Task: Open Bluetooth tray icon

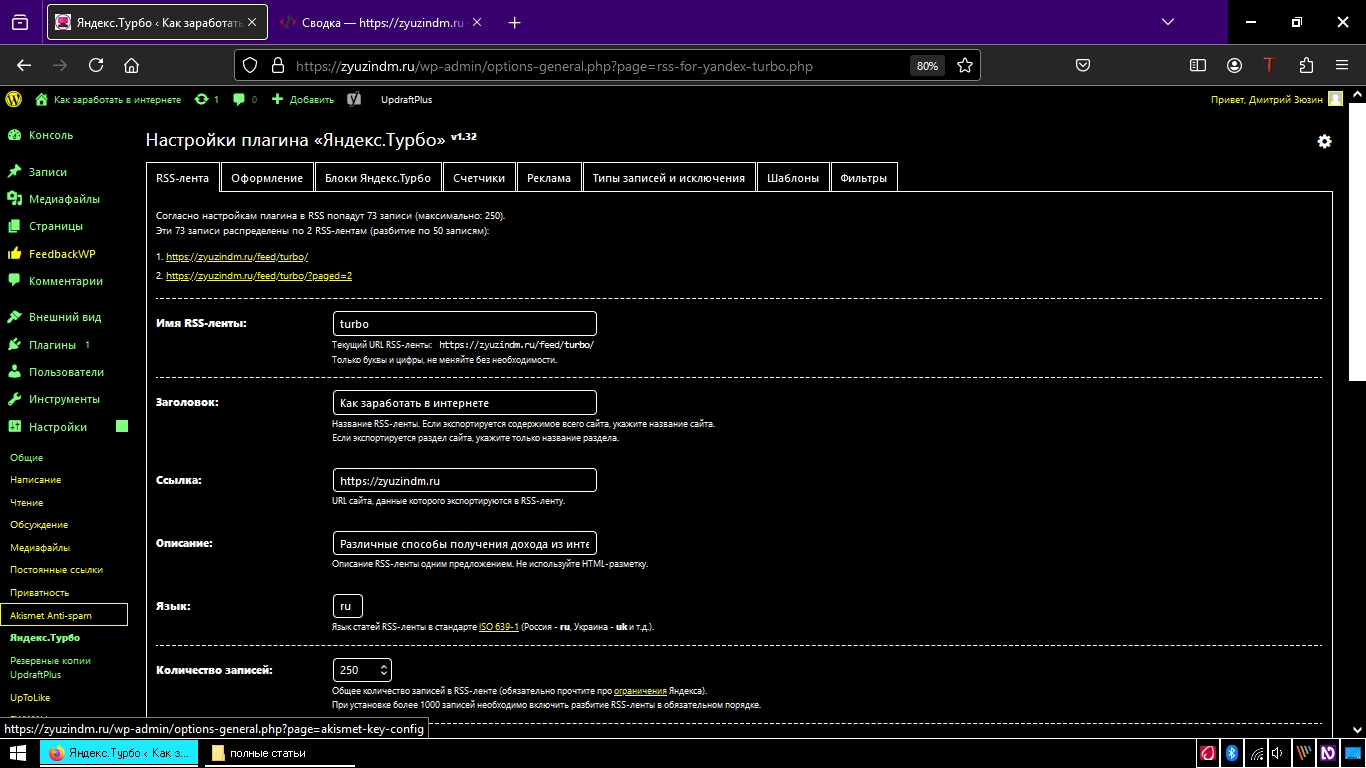Action: coord(1233,753)
